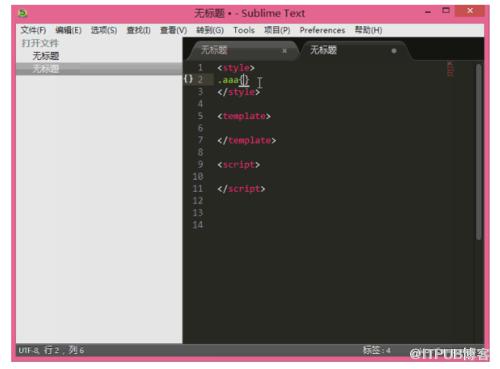Viewport: 500px width, 369px height.
Task: Open the 文件(F) menu
Action: click(33, 30)
